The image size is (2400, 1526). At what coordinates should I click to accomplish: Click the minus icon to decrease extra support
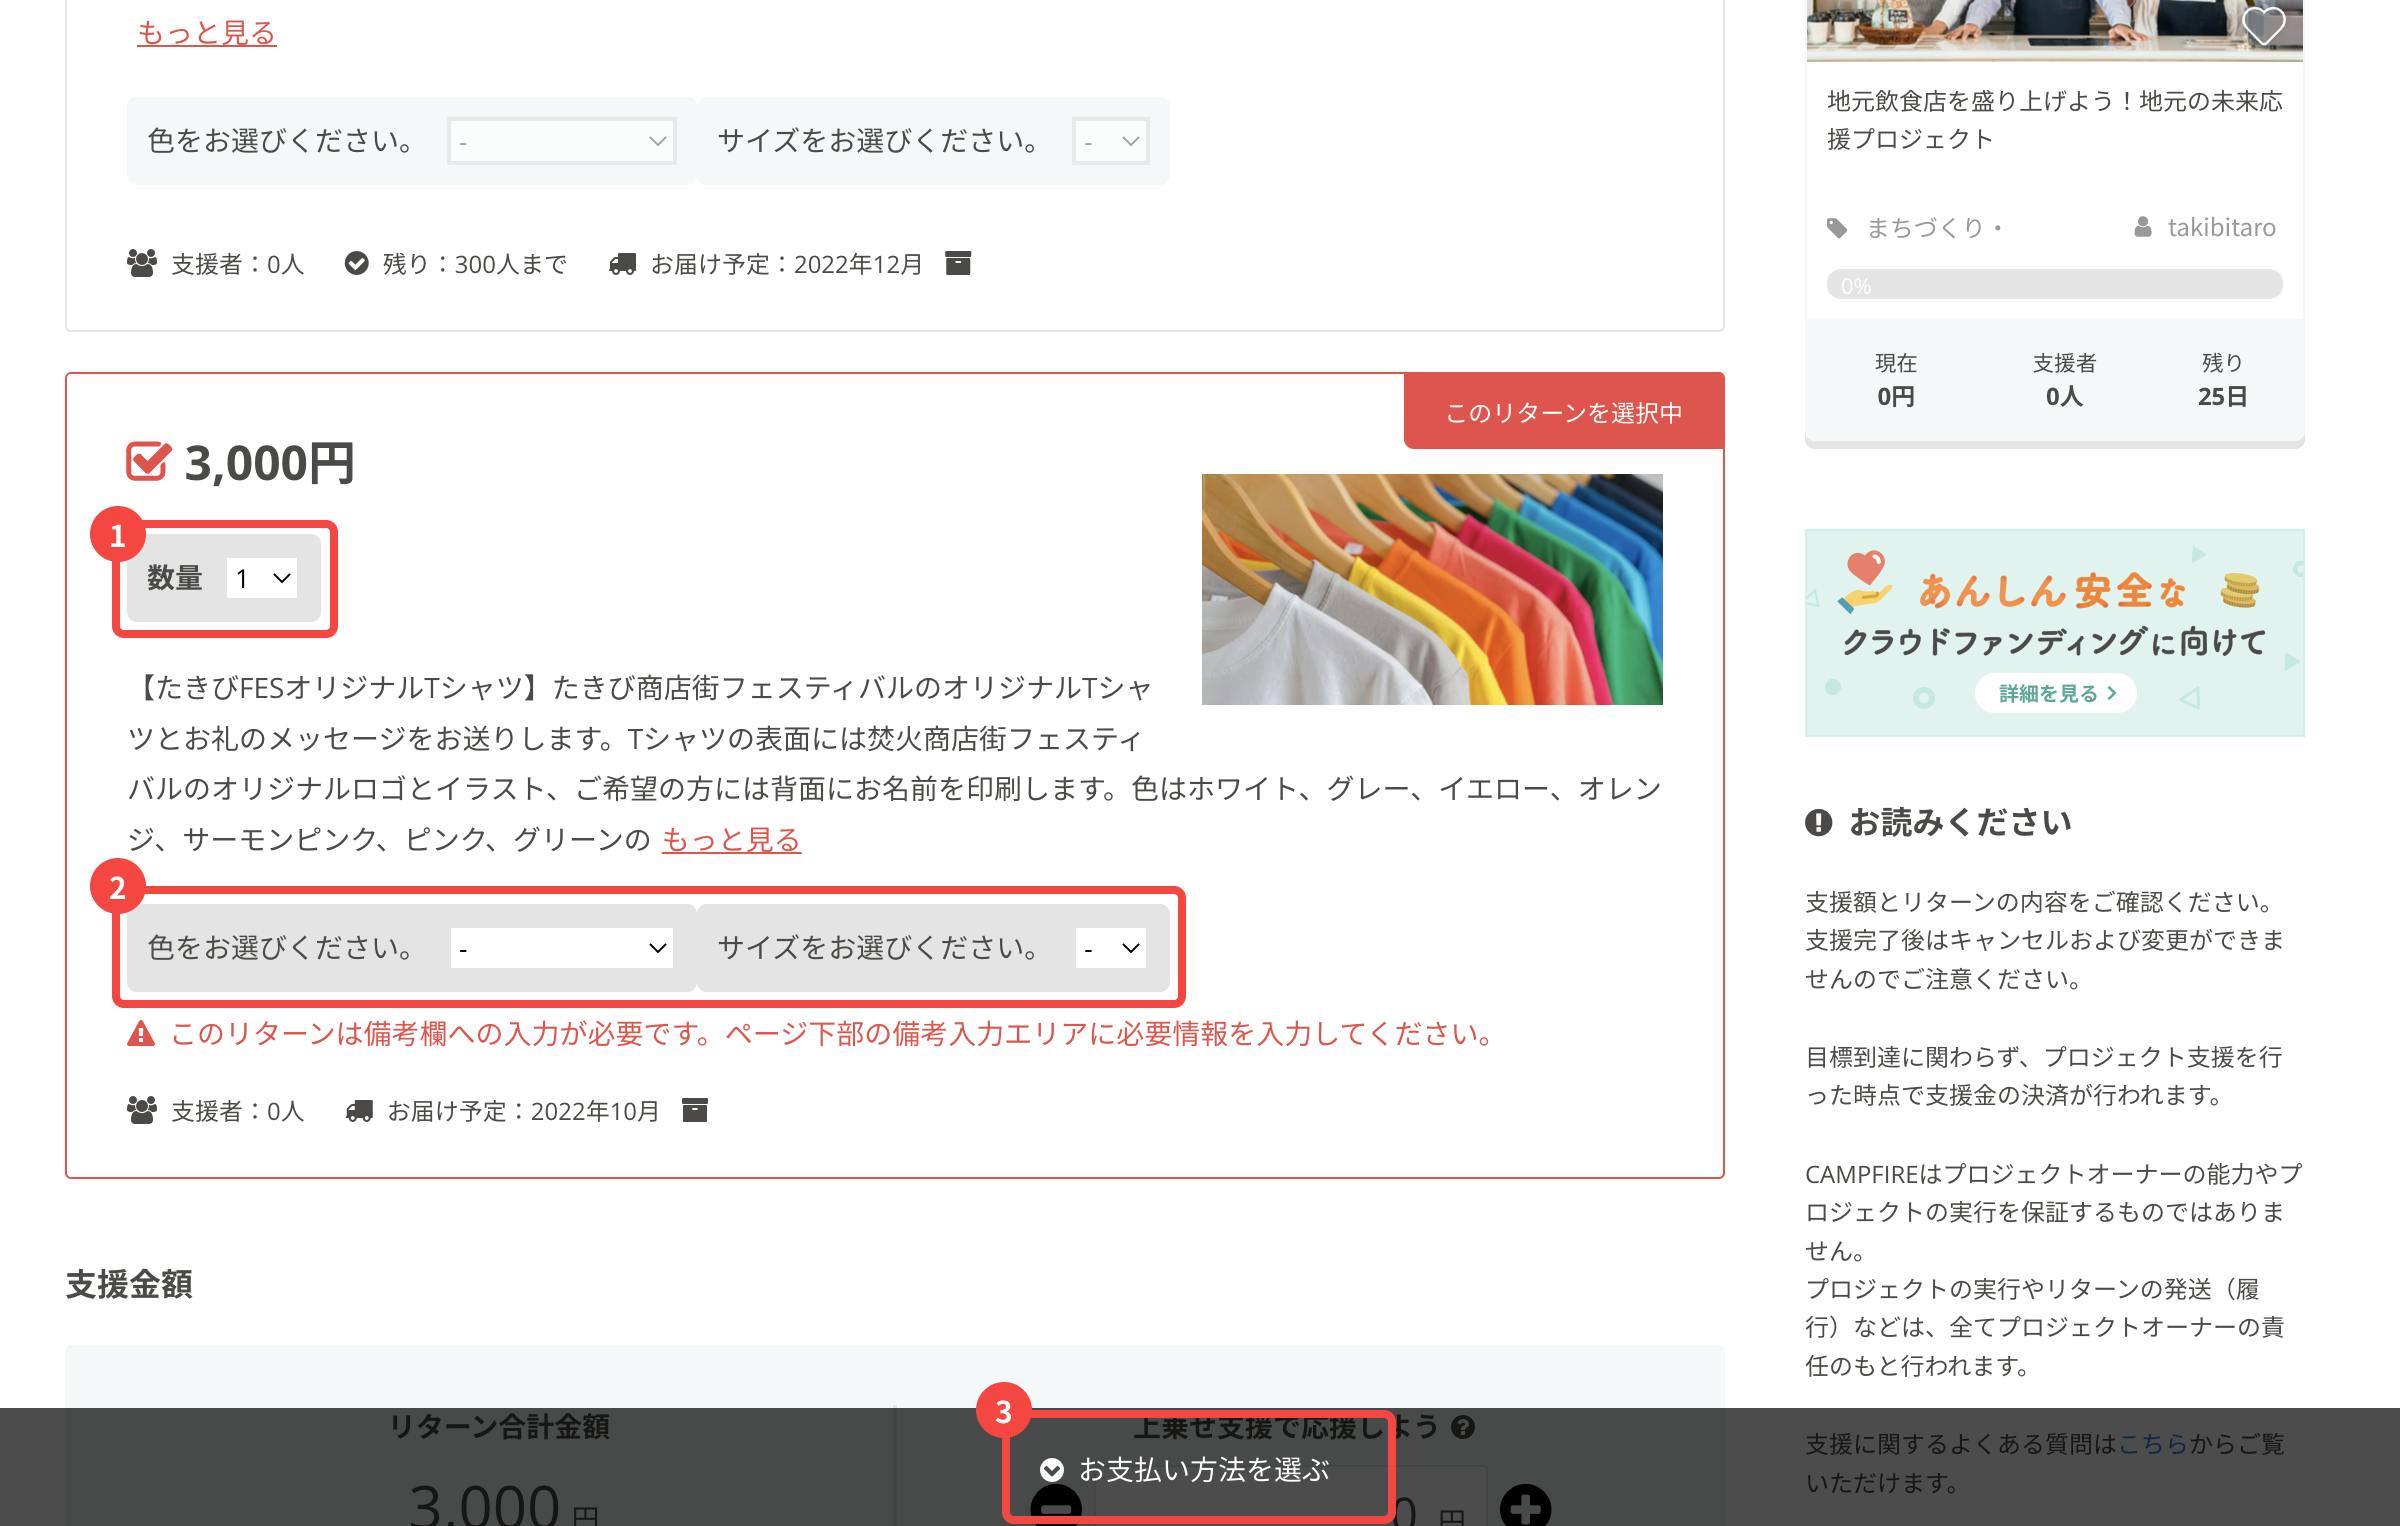(1056, 1507)
